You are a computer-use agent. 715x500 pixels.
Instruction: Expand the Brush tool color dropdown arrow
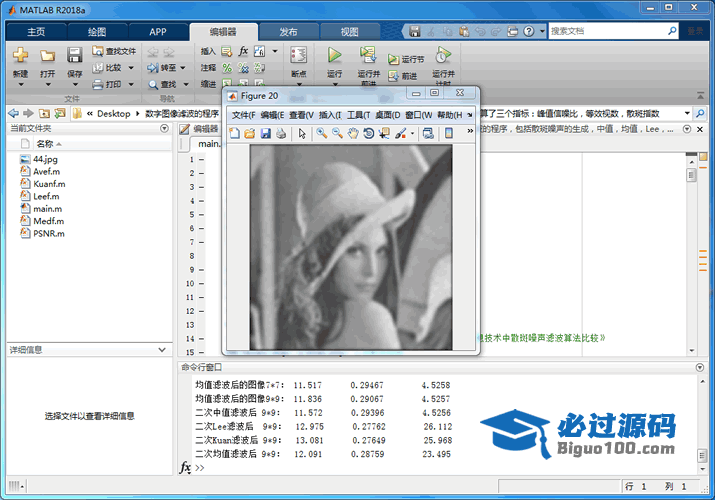(410, 133)
